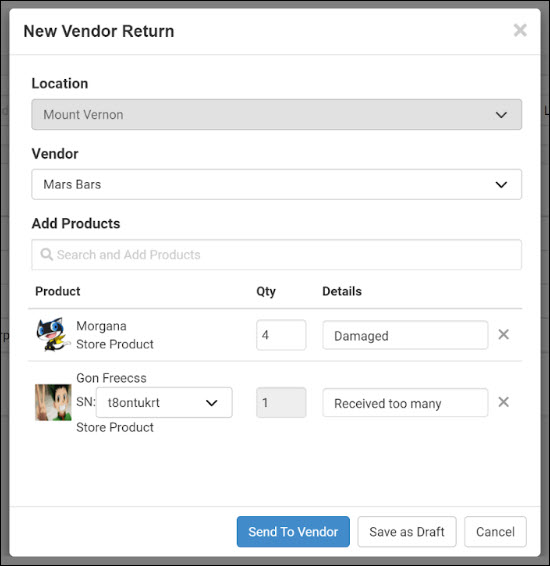Cancel the vendor return

point(495,532)
